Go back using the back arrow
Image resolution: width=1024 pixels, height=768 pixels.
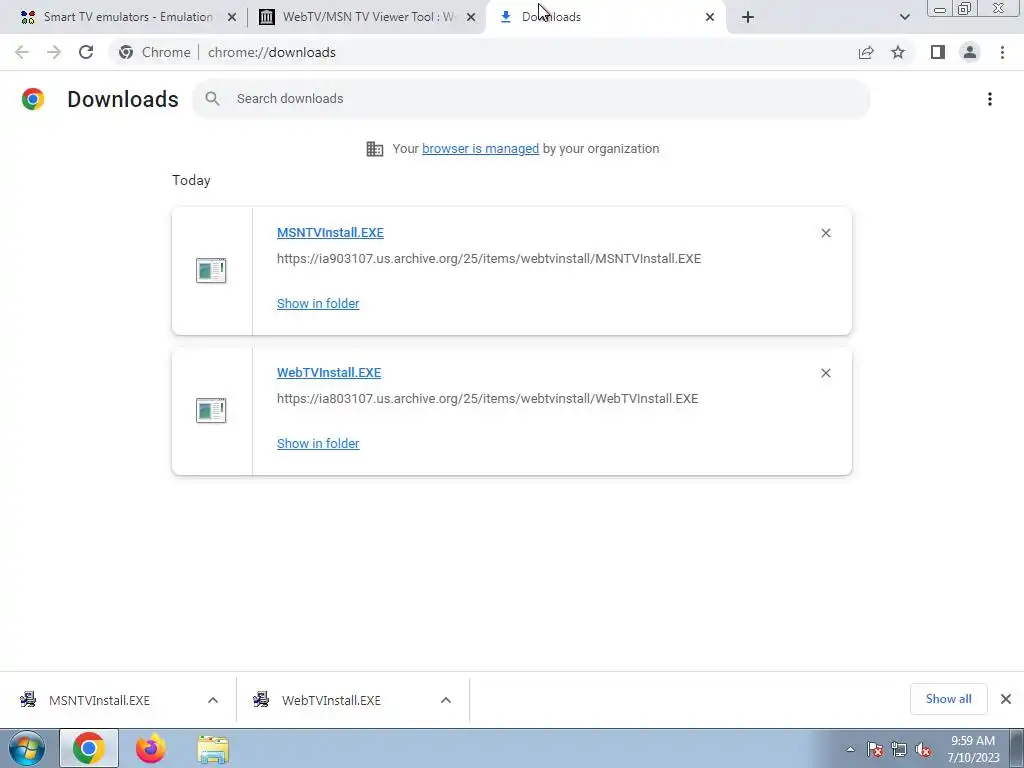coord(22,52)
